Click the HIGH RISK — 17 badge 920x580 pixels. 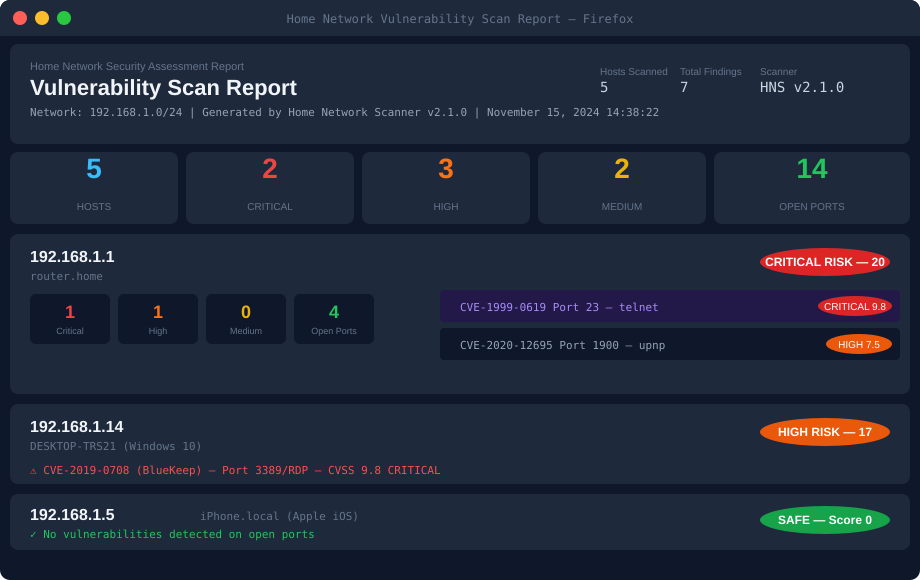[825, 432]
